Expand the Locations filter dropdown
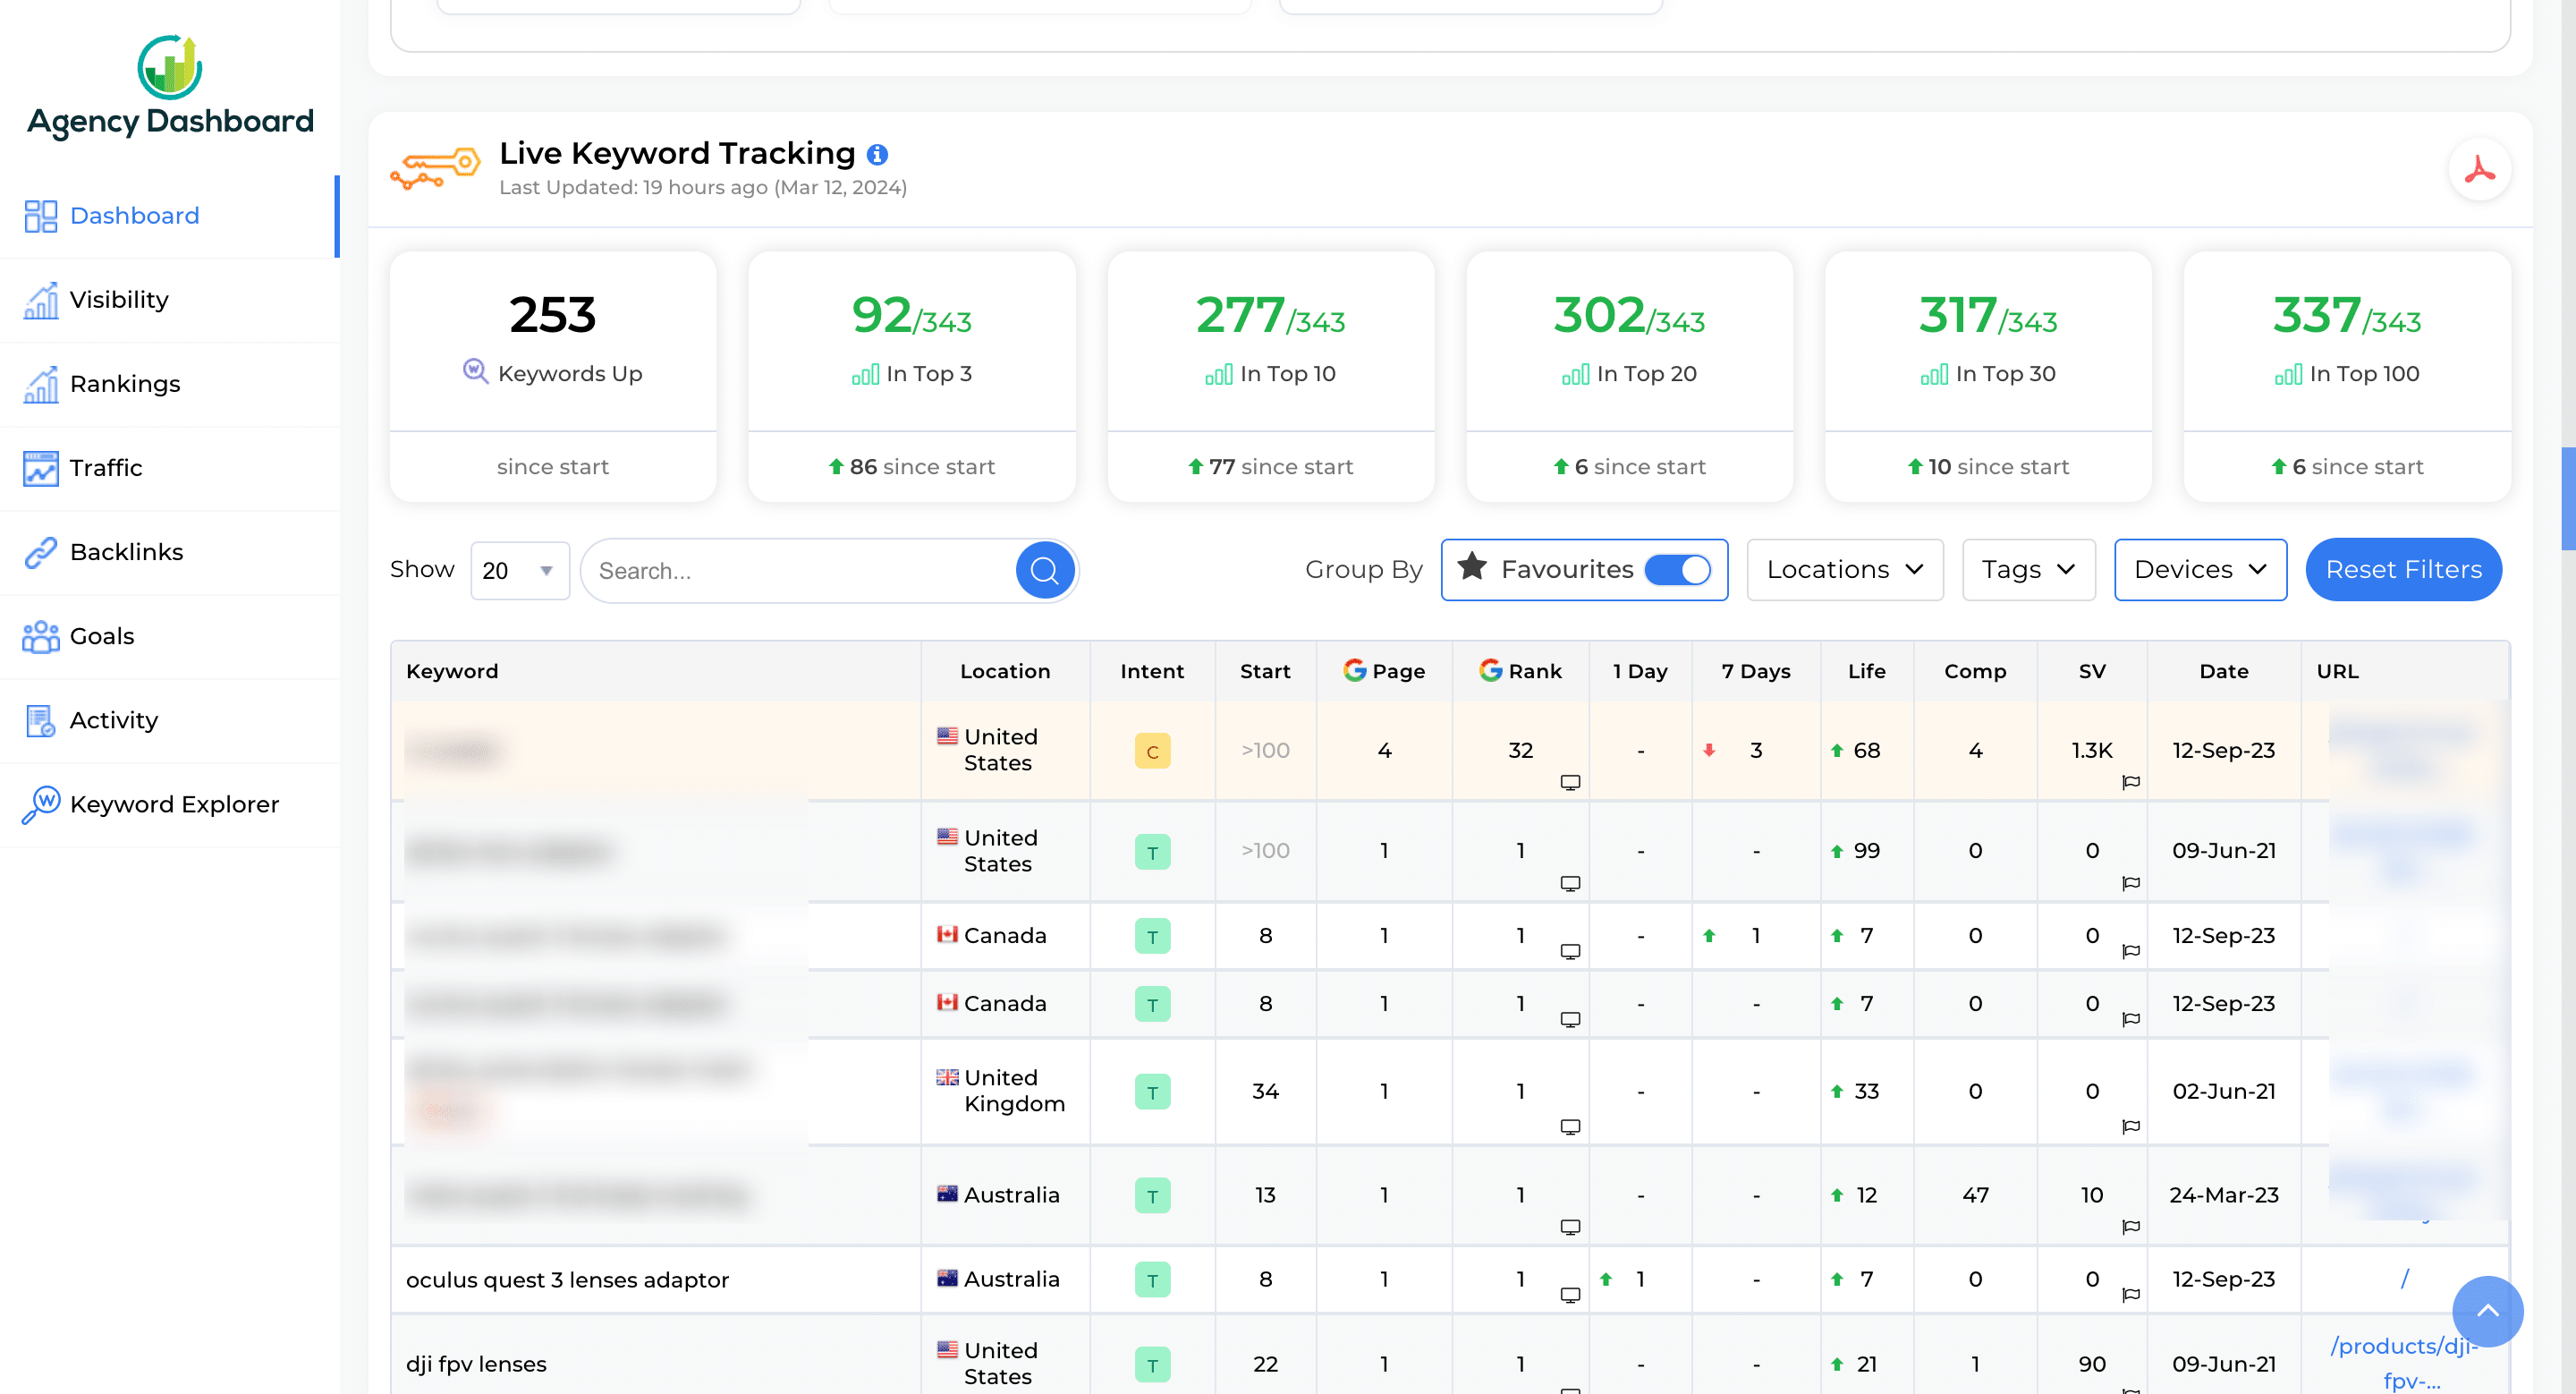 coord(1845,569)
